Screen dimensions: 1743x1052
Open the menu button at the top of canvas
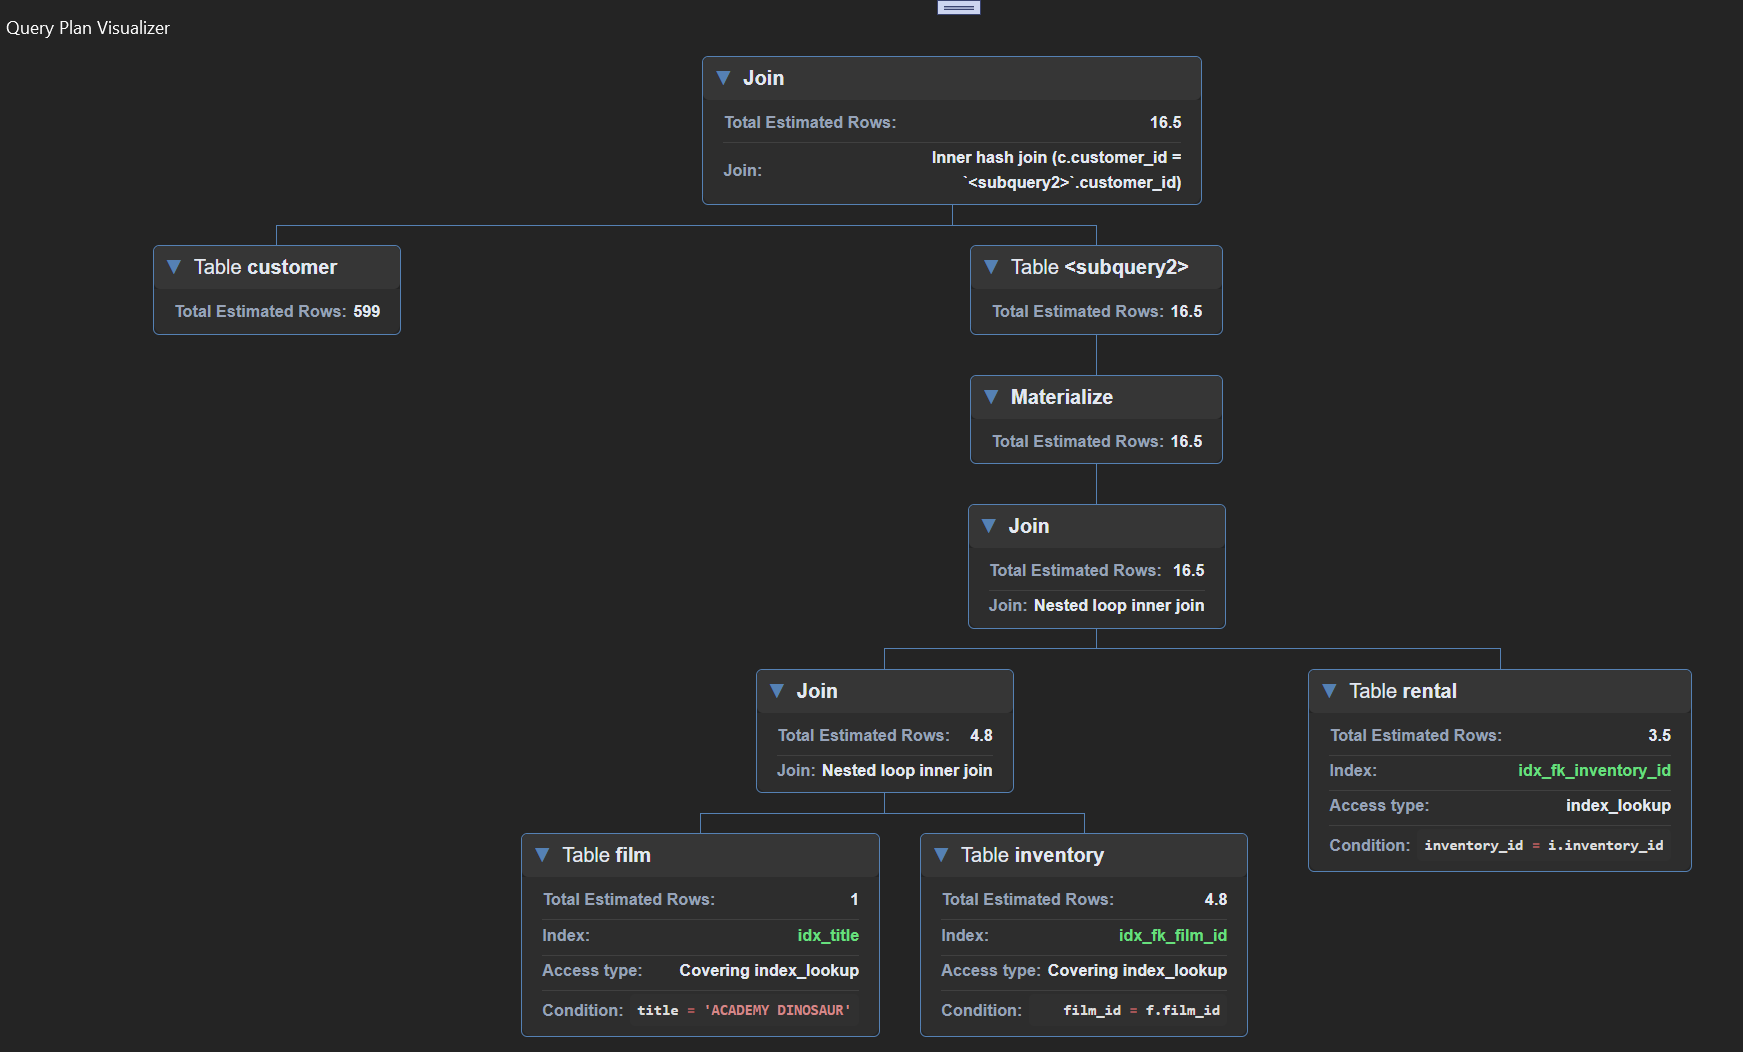point(957,6)
